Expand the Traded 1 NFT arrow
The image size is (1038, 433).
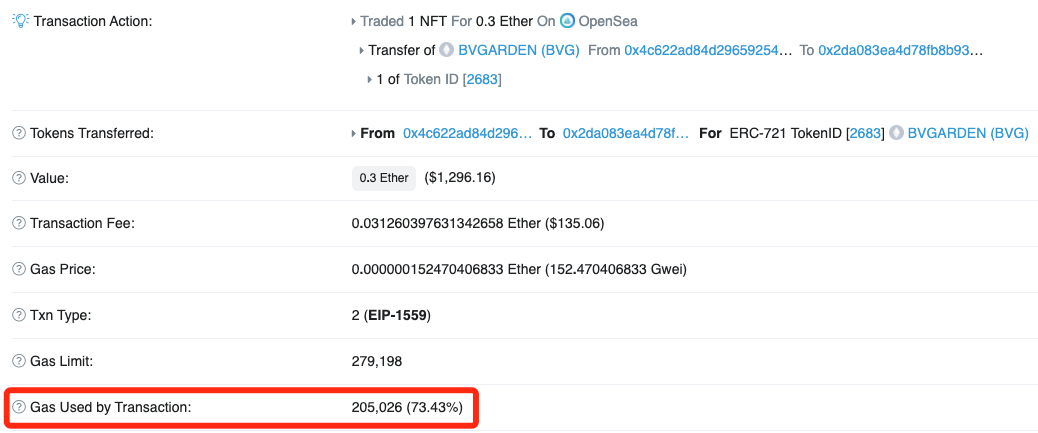click(354, 21)
